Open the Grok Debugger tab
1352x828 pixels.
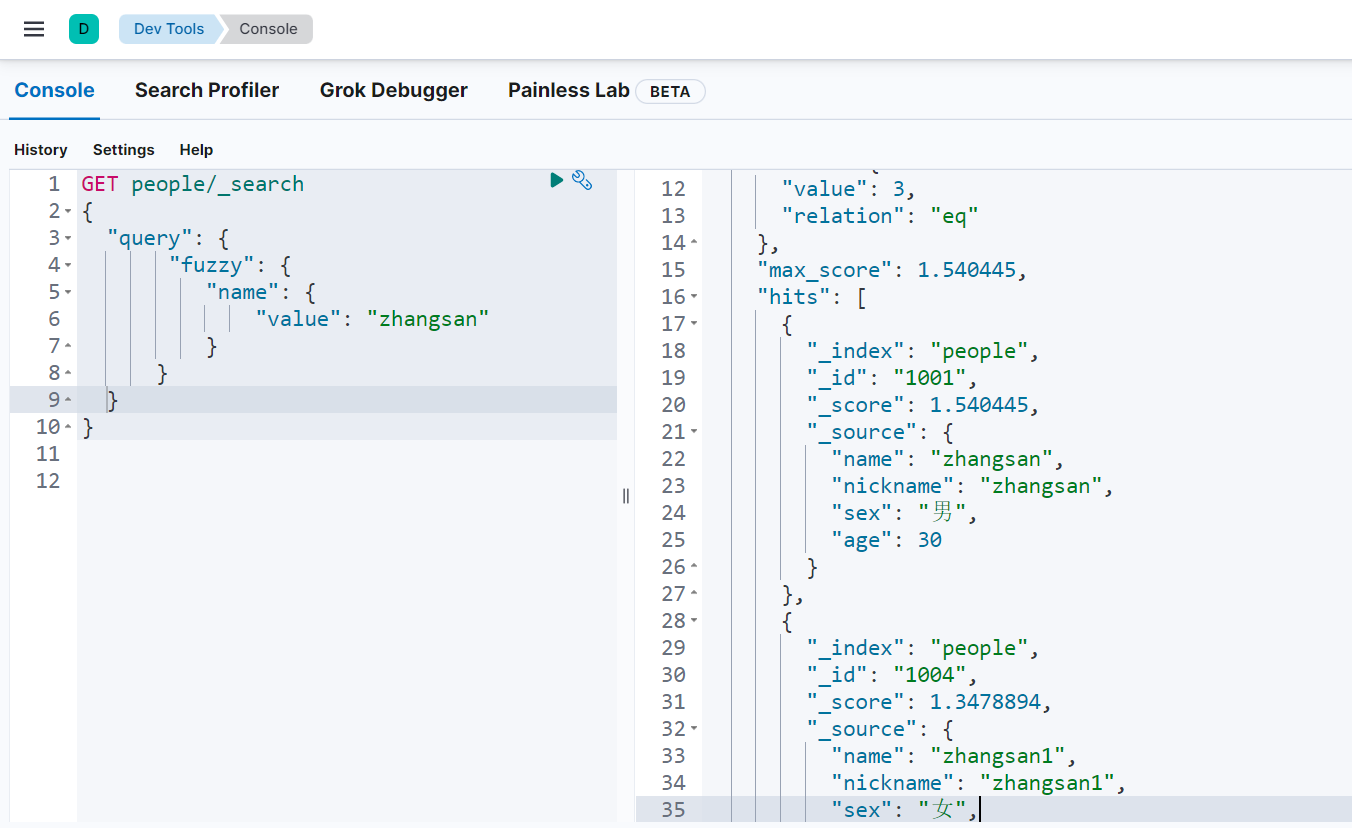click(393, 90)
